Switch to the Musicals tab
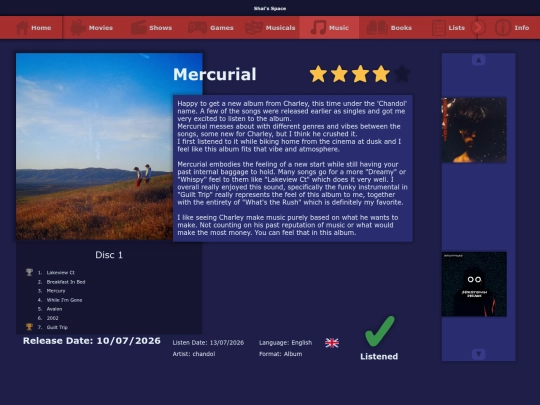This screenshot has width=540, height=405. (280, 28)
